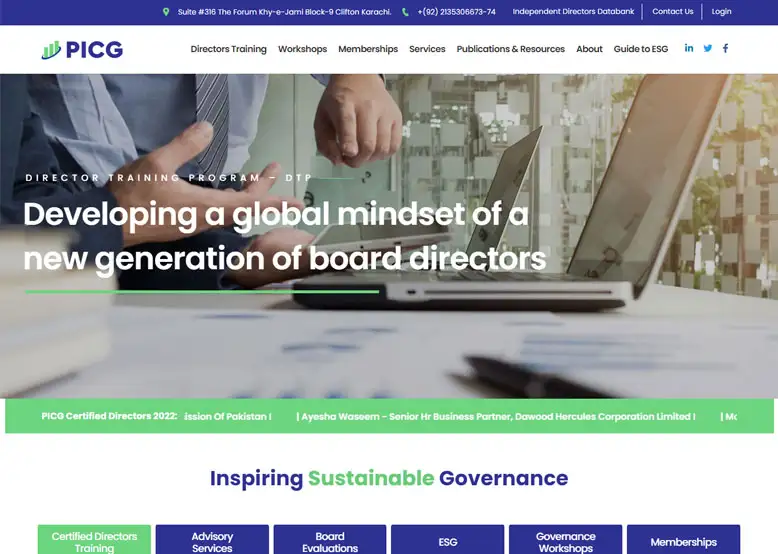Open the Services menu
The image size is (778, 554).
pos(427,49)
